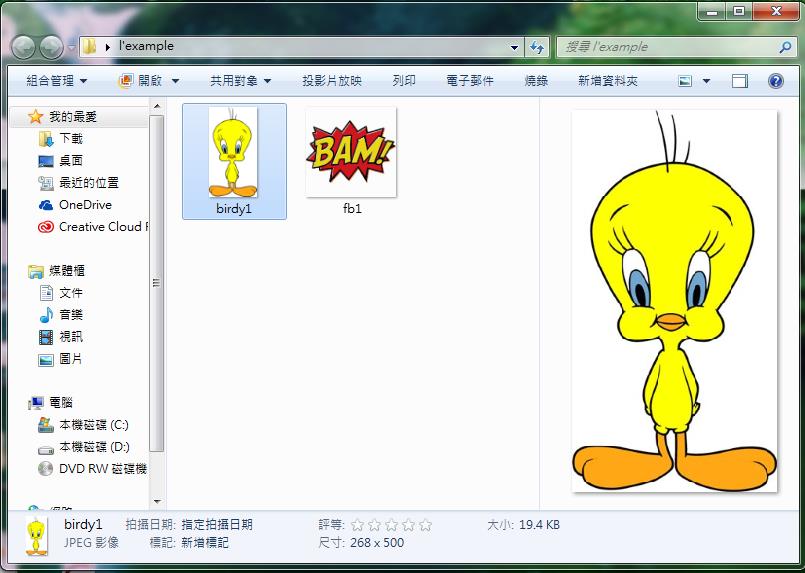Image resolution: width=805 pixels, height=573 pixels.
Task: Select the birdy1 image thumbnail
Action: tap(234, 161)
